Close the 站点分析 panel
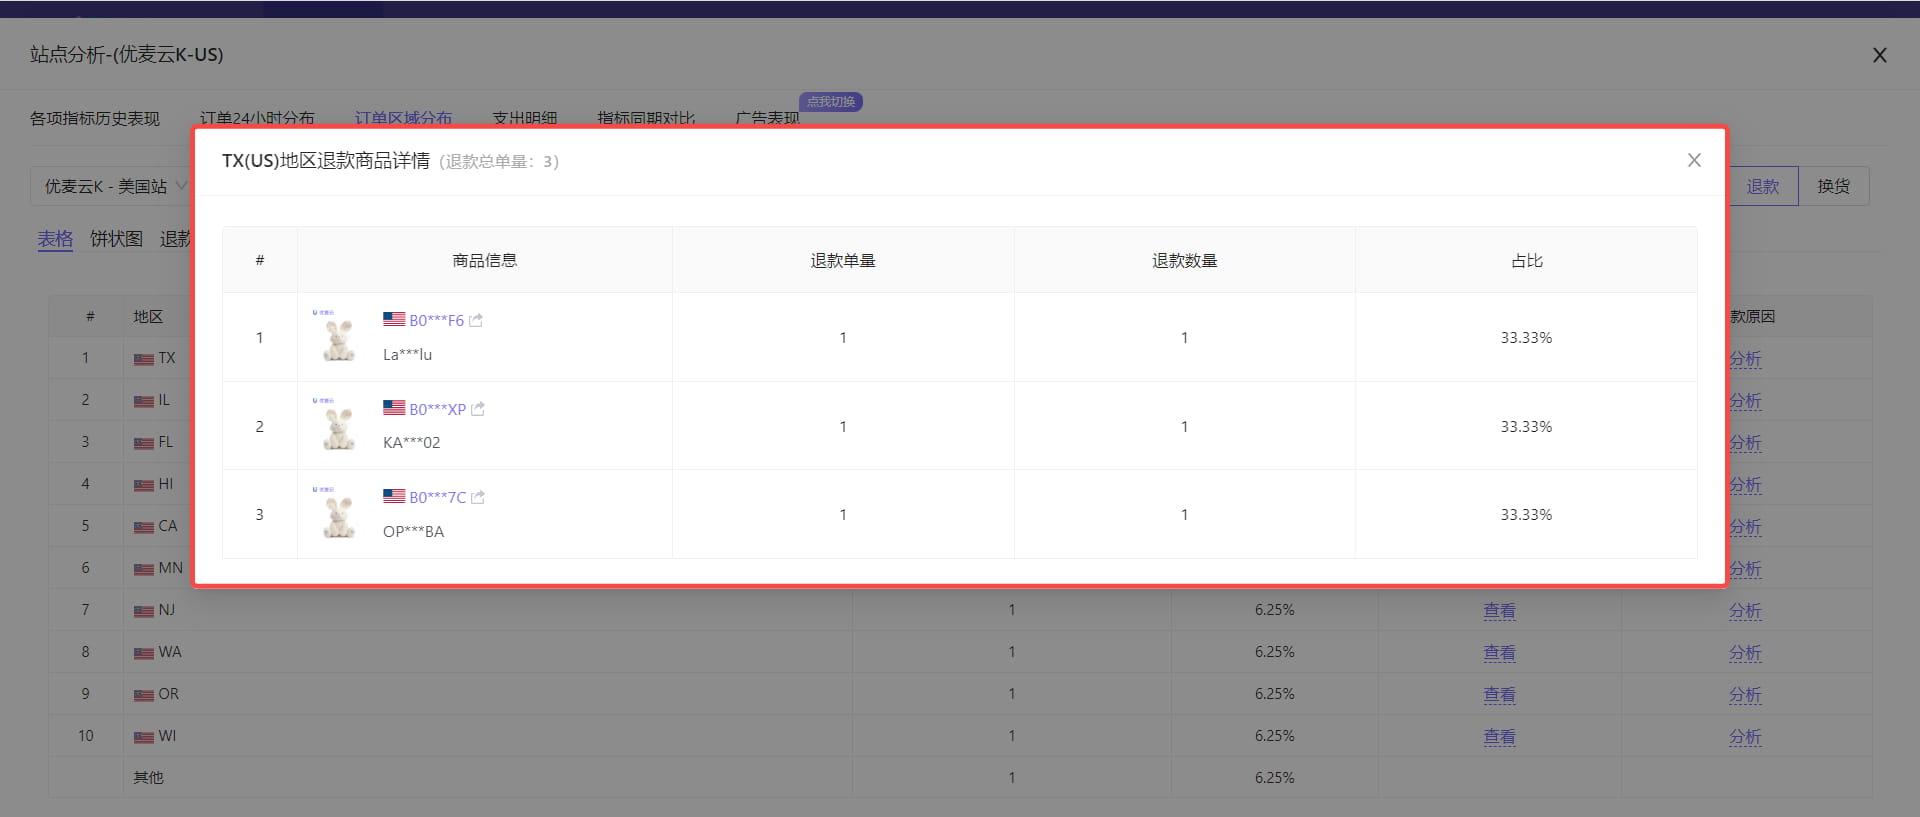The height and width of the screenshot is (817, 1920). tap(1880, 55)
